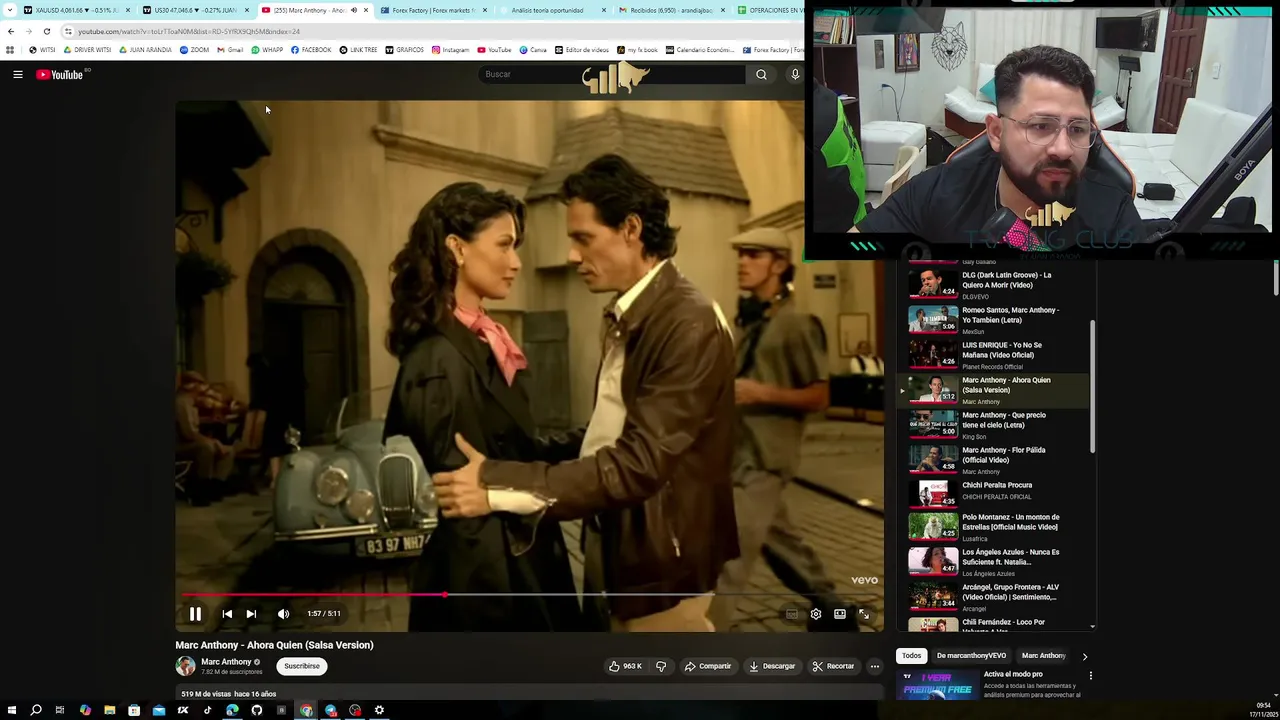Image resolution: width=1280 pixels, height=720 pixels.
Task: Open YouTube hamburger guide menu
Action: coord(18,74)
